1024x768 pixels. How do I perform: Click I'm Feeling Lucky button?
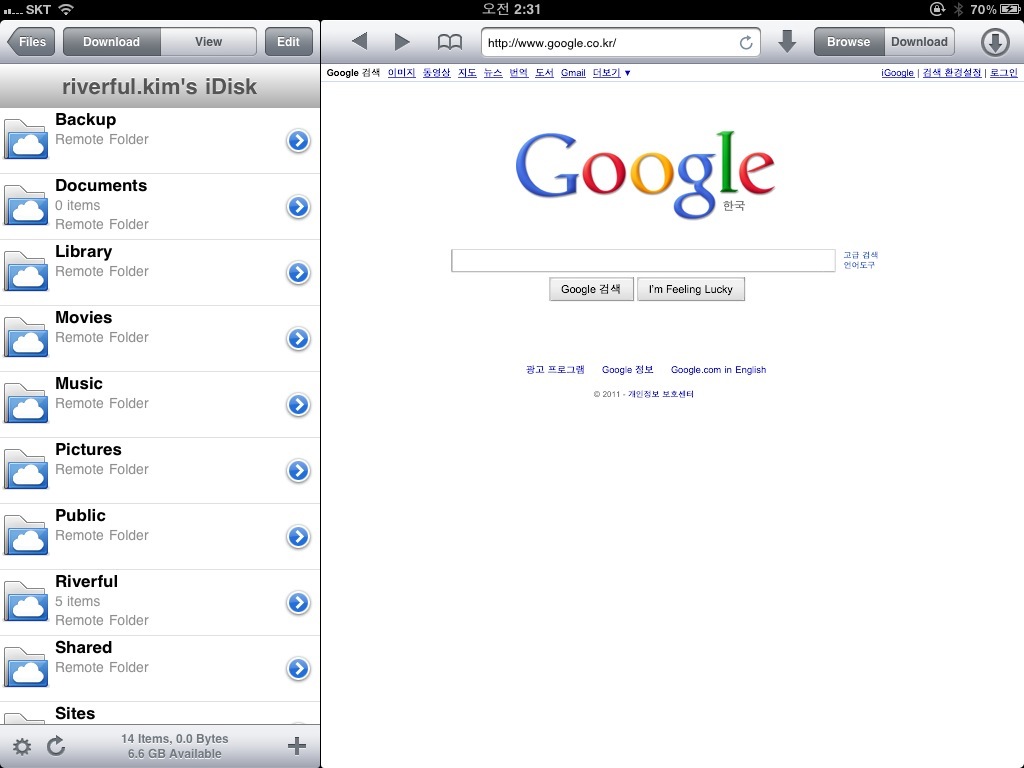pos(691,289)
